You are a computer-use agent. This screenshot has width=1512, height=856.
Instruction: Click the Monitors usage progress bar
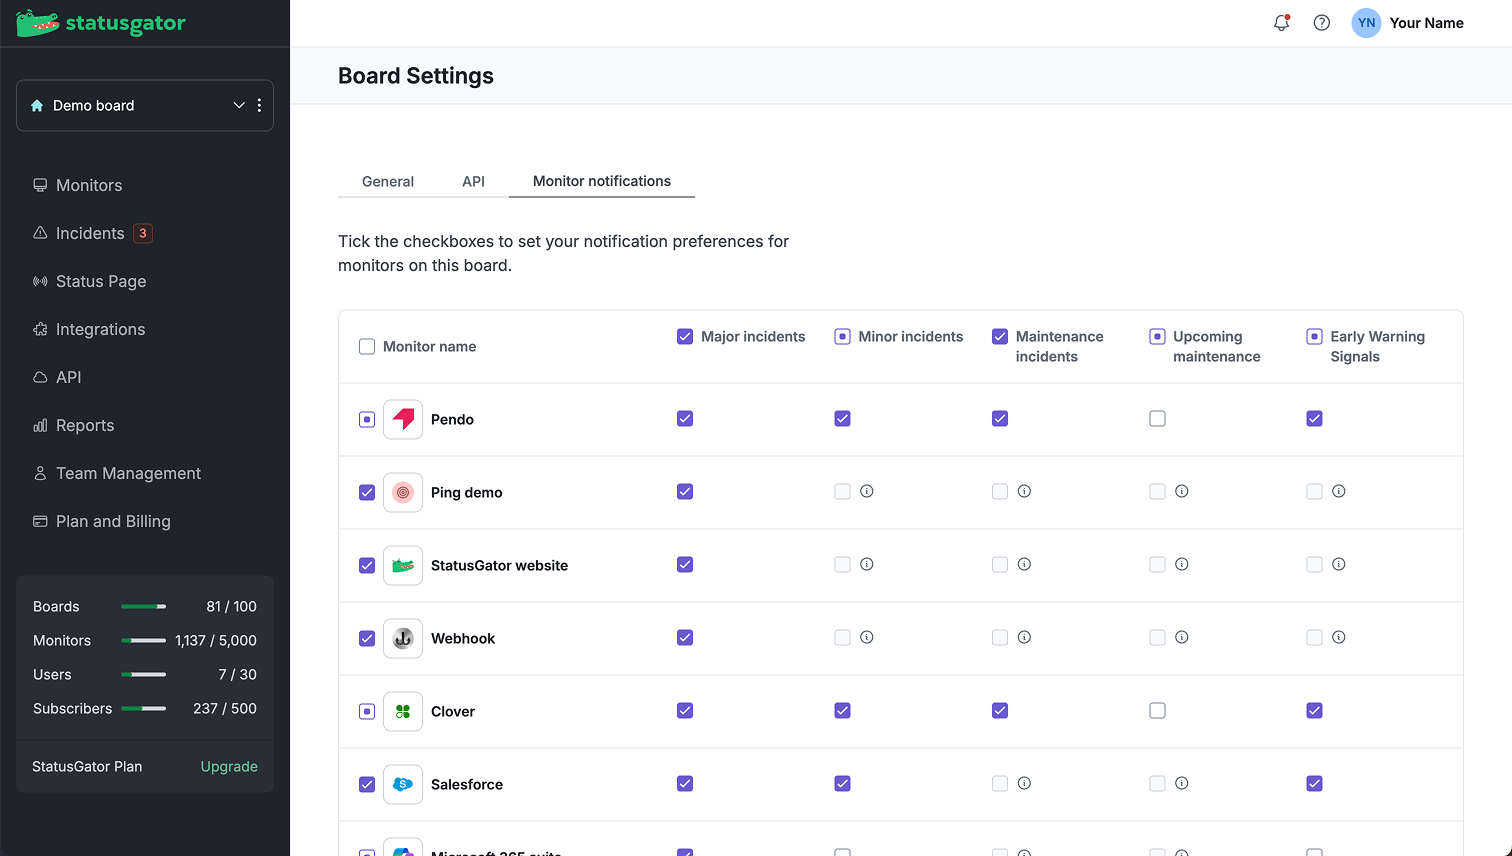click(144, 640)
